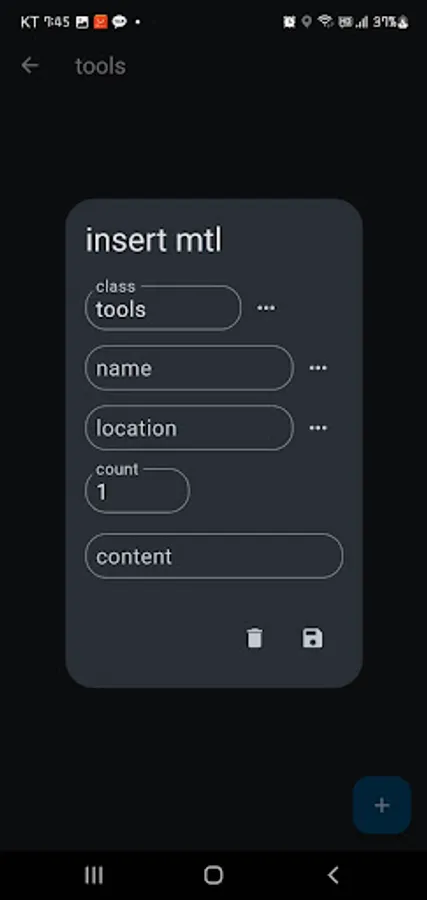Tap the back arrow next to tools
This screenshot has height=900, width=427.
[30, 65]
